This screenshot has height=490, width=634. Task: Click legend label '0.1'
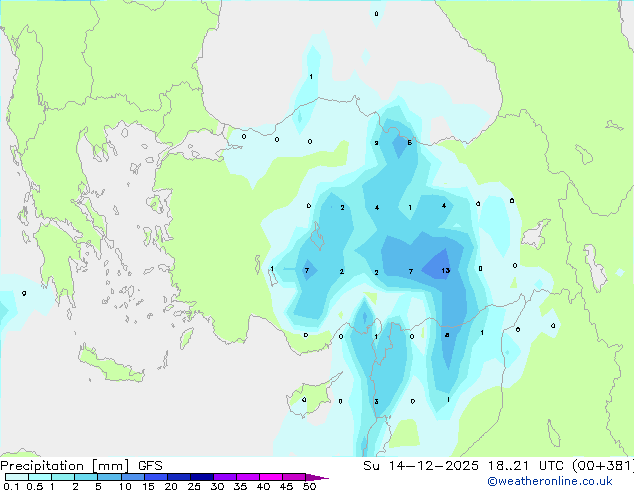click(9, 486)
